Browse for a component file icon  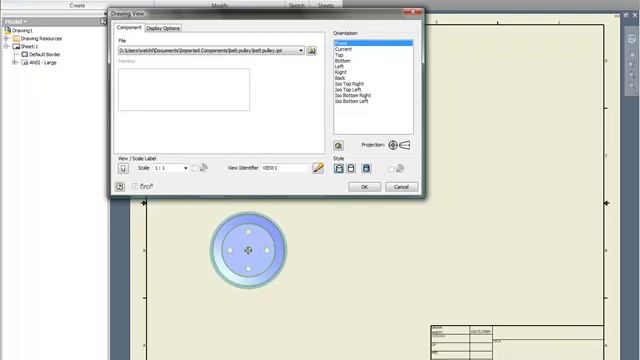pyautogui.click(x=311, y=51)
